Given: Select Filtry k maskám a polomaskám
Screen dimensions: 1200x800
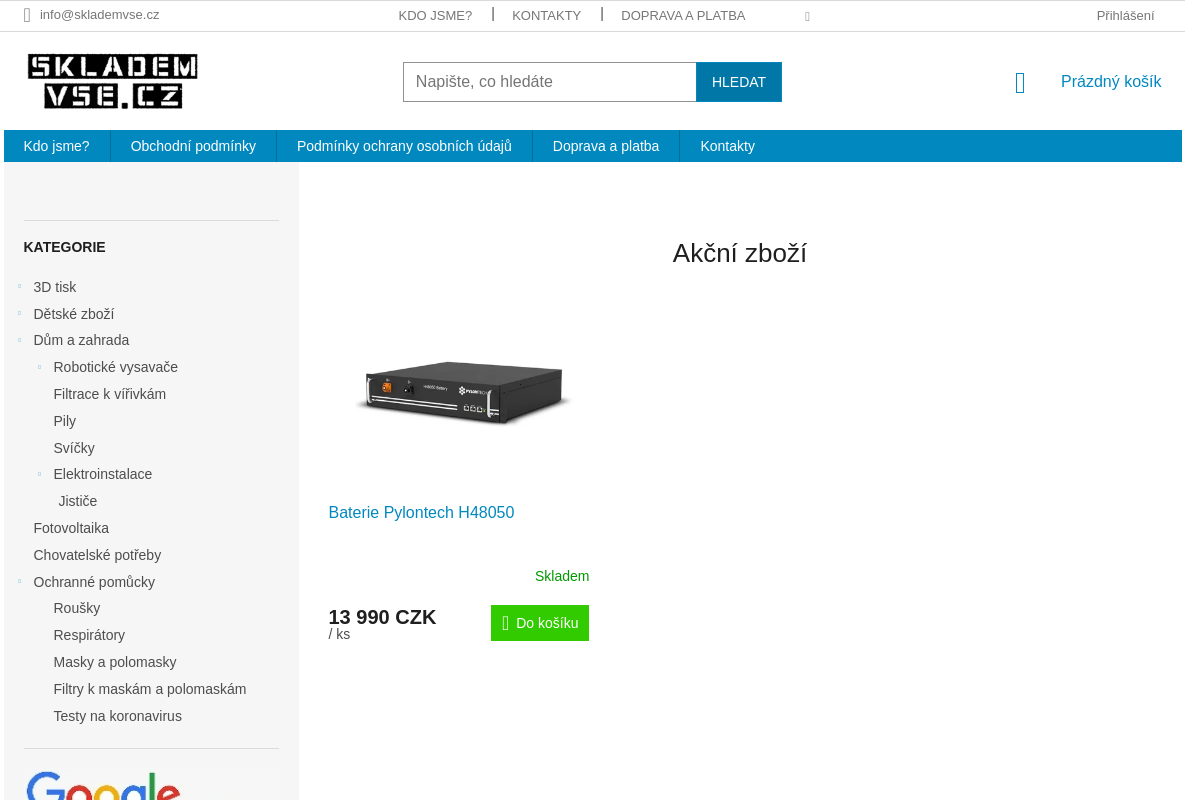Looking at the screenshot, I should click(150, 689).
